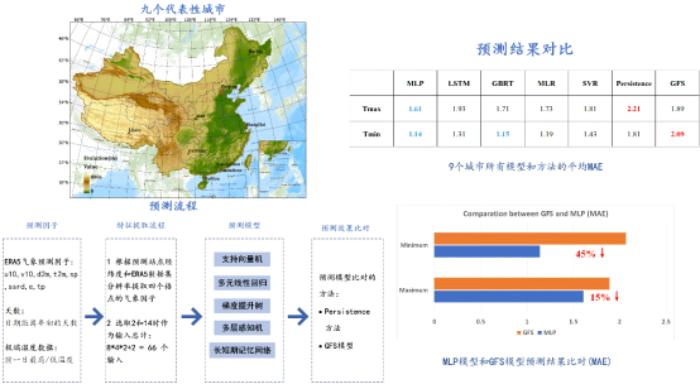This screenshot has height=384, width=700.
Task: Click the blue arrow before the comparison box
Action: [x=298, y=317]
